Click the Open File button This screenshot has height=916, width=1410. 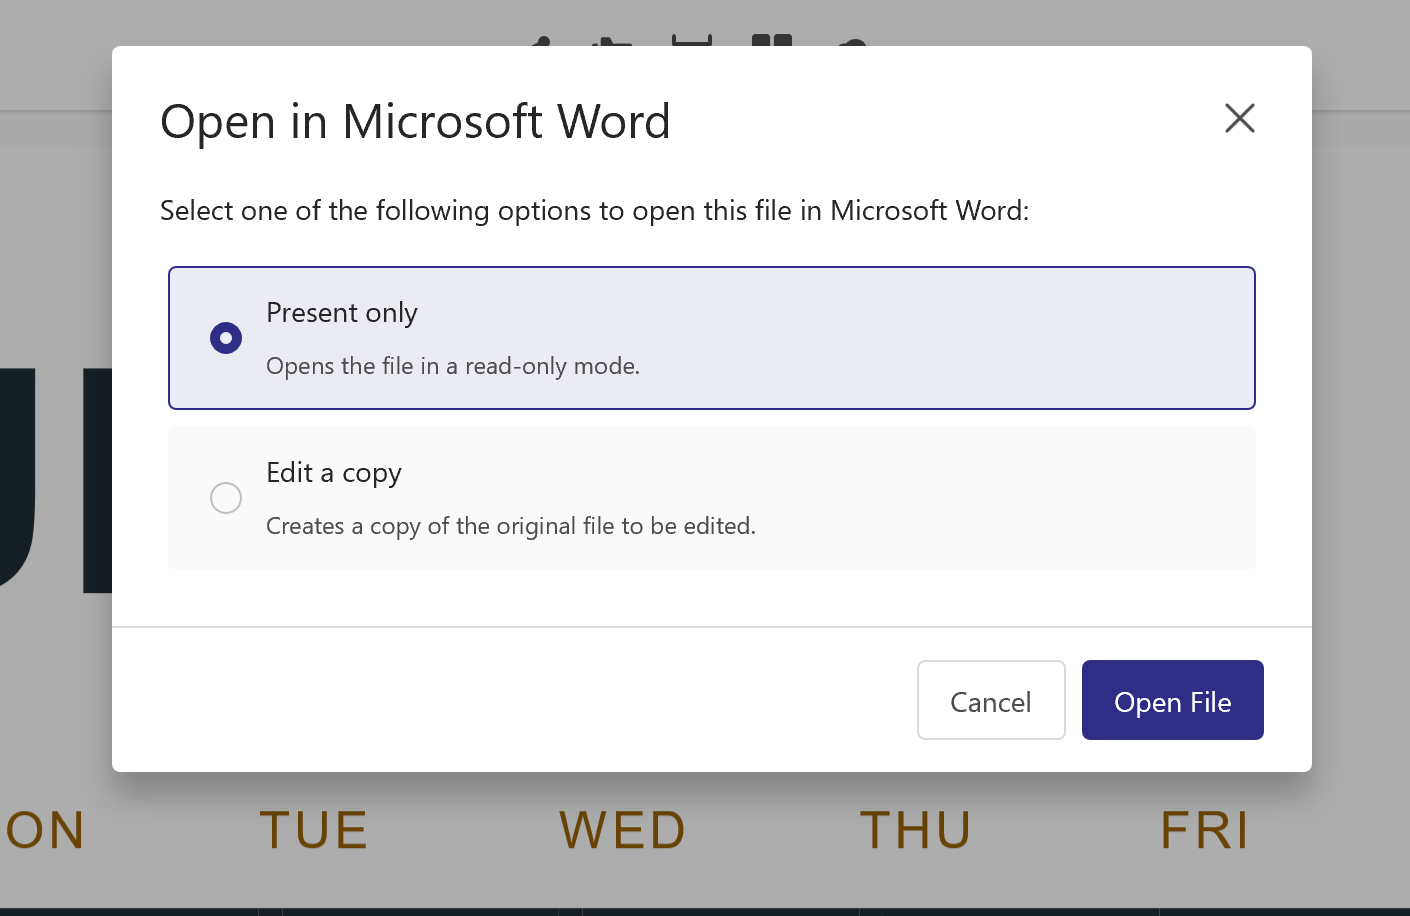pyautogui.click(x=1173, y=700)
